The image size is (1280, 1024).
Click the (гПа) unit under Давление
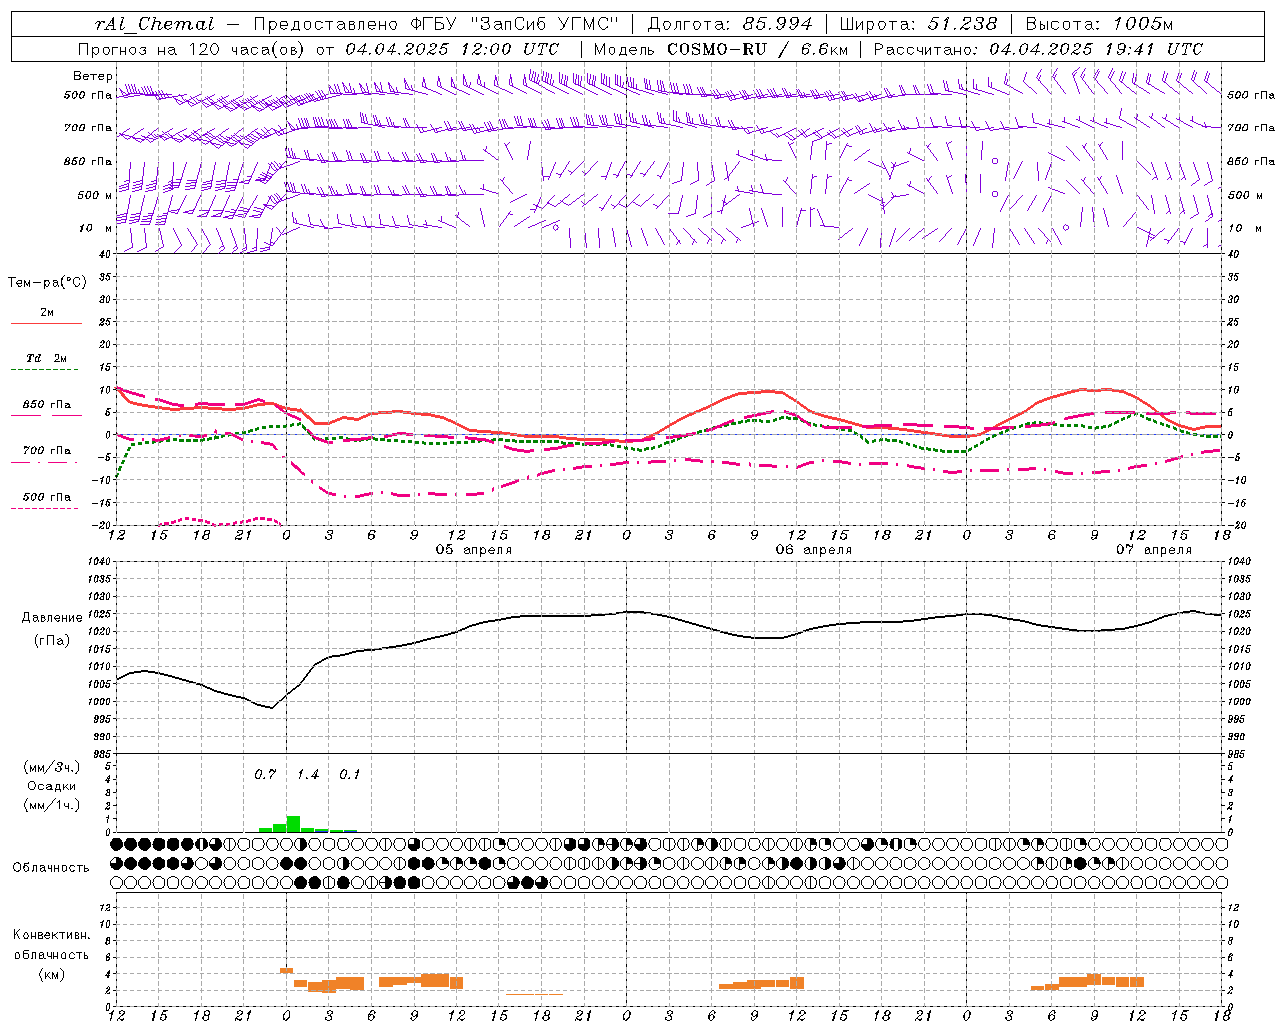click(52, 641)
